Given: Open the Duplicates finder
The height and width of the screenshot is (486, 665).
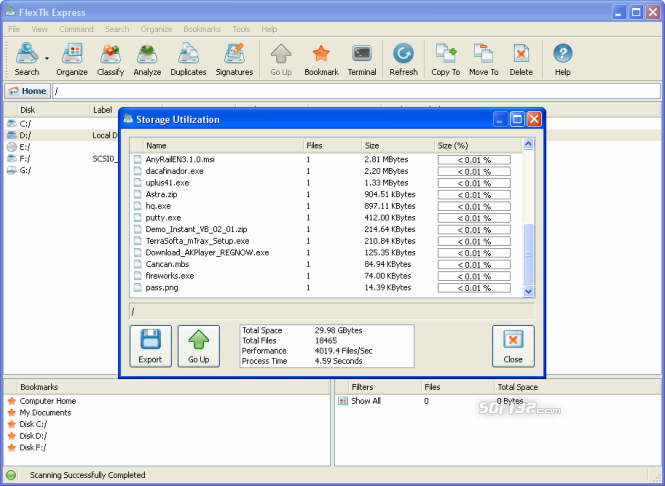Looking at the screenshot, I should coord(188,59).
